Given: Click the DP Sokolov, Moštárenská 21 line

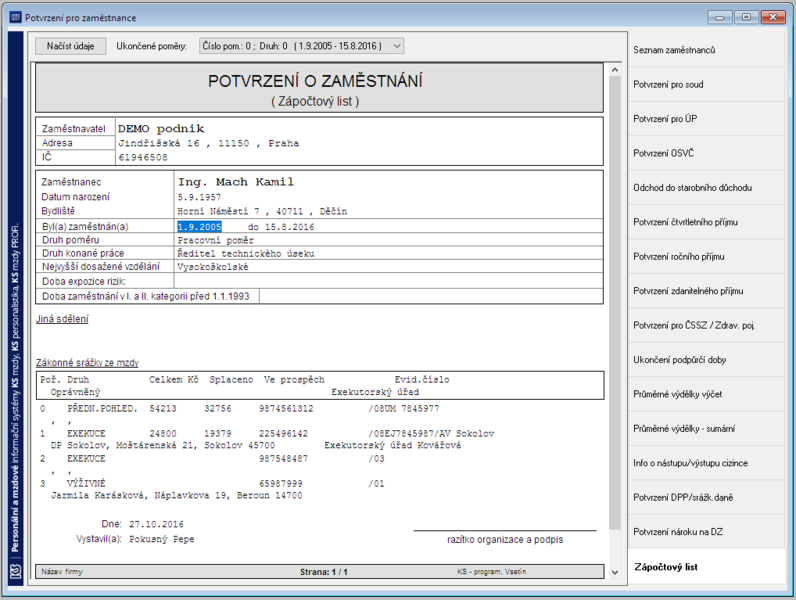Looking at the screenshot, I should tap(163, 446).
